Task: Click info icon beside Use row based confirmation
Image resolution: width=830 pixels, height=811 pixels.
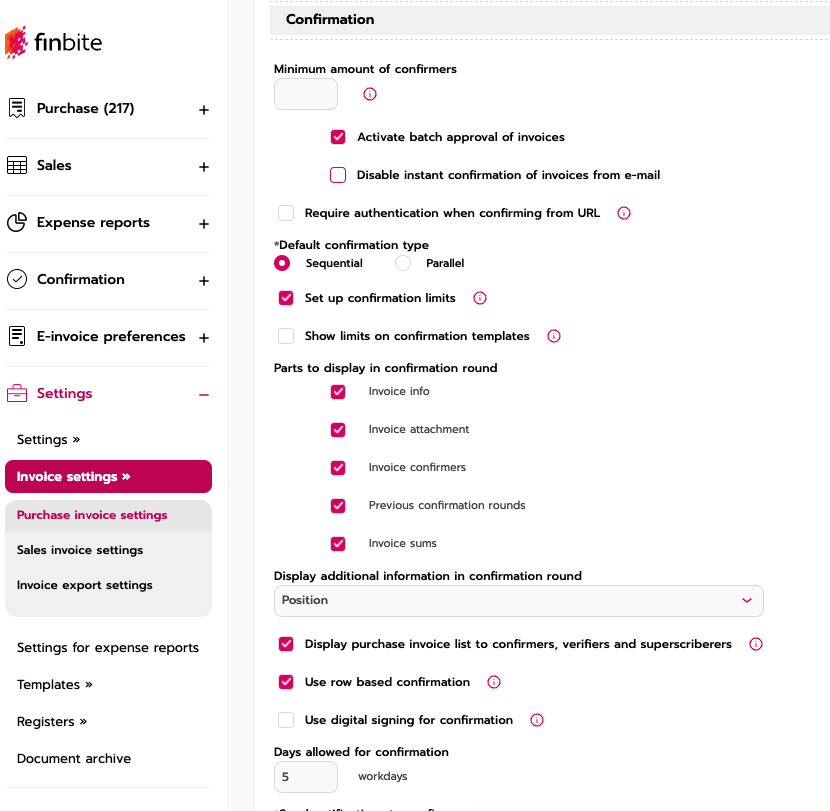Action: point(493,682)
